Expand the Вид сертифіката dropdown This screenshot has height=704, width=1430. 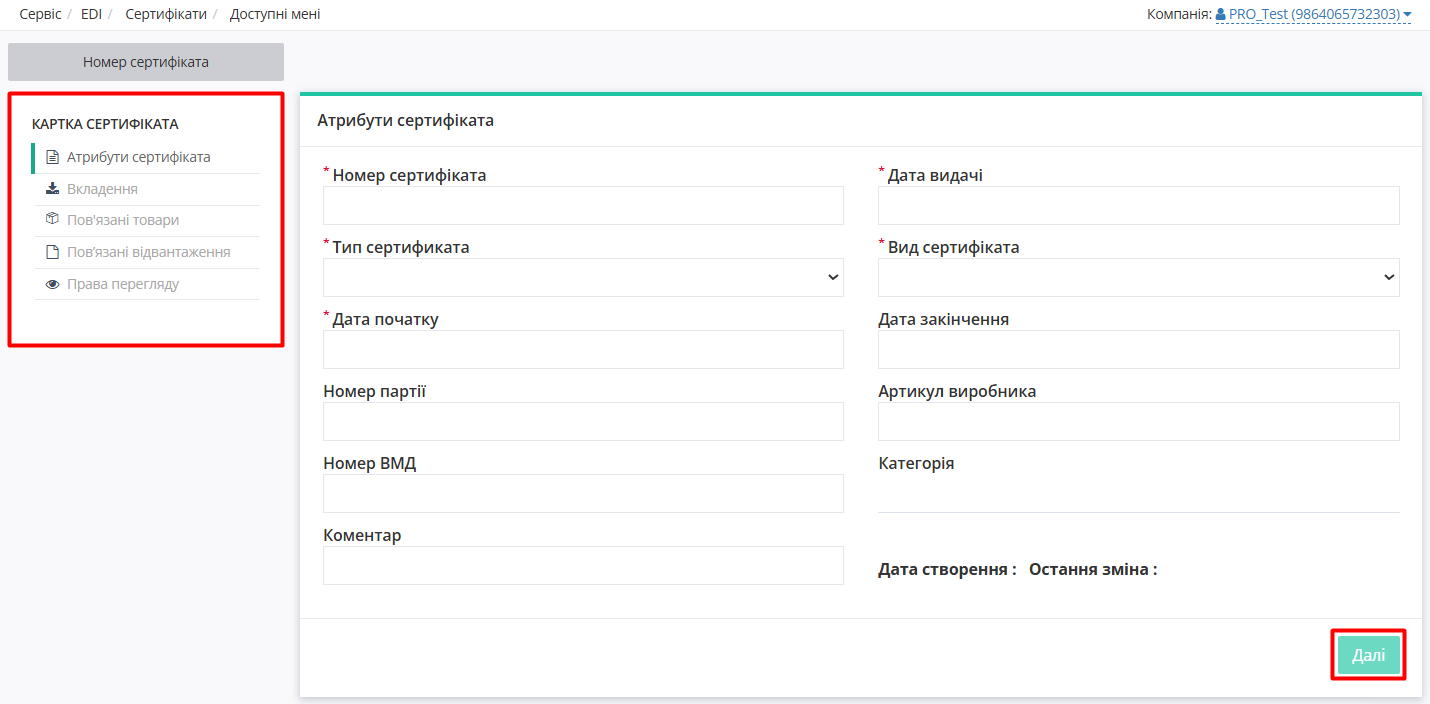tap(1138, 277)
